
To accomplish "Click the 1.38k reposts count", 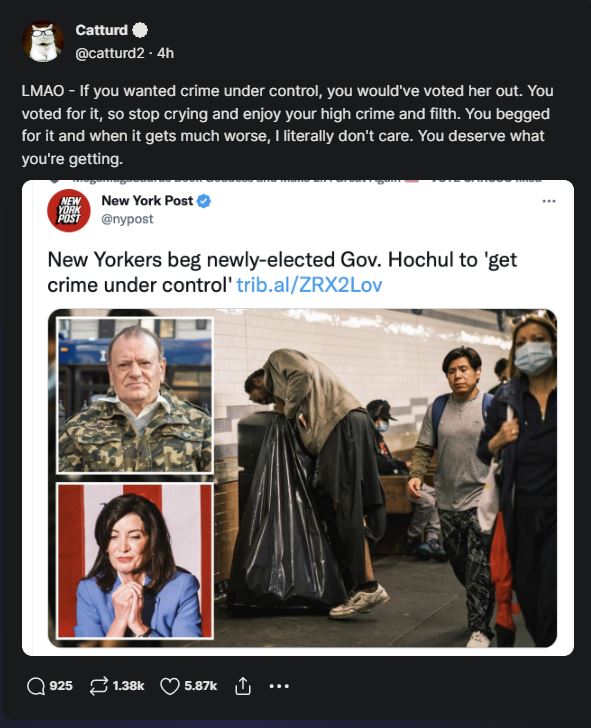I will click(128, 686).
